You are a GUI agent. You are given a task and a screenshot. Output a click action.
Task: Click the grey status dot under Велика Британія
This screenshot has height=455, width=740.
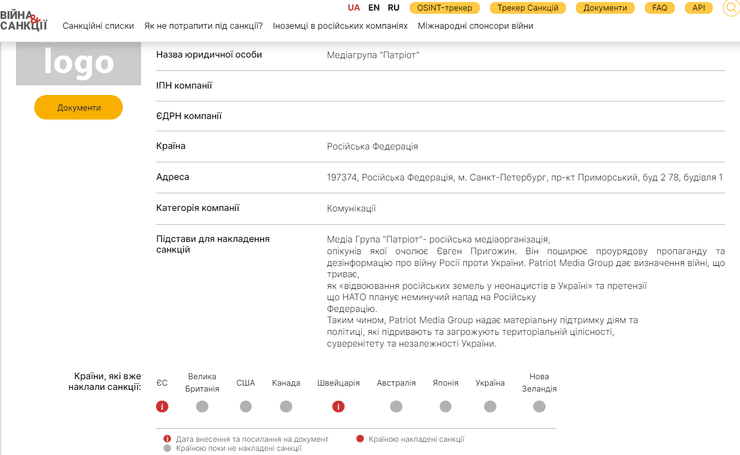tap(202, 407)
